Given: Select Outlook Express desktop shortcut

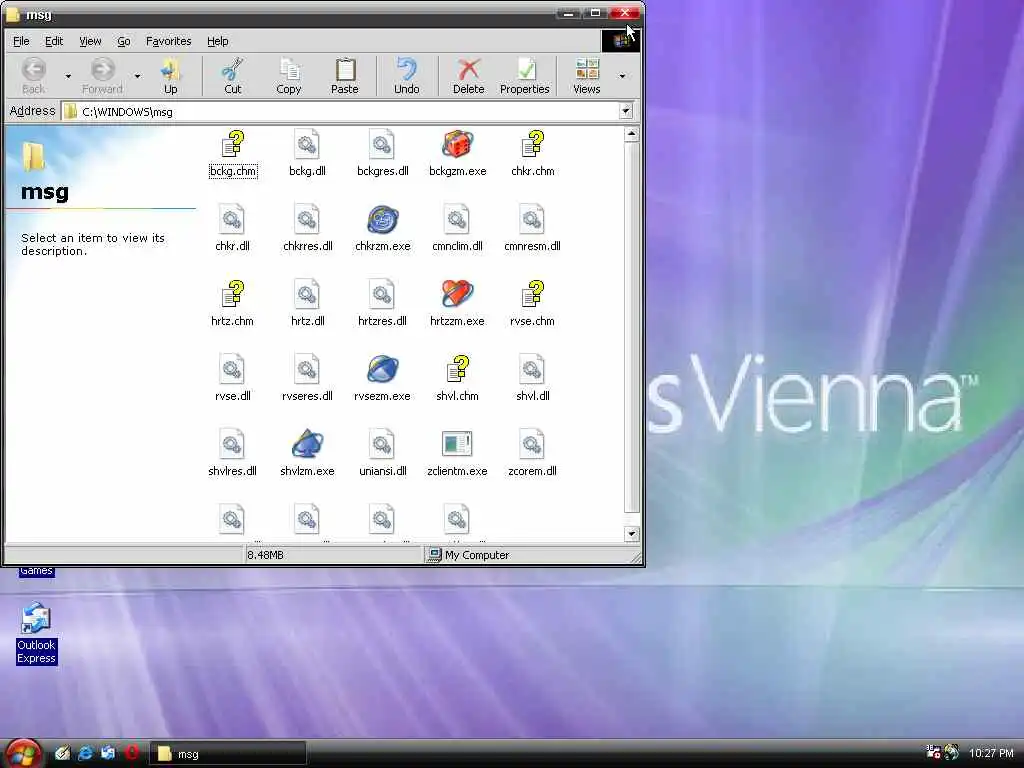Looking at the screenshot, I should 36,633.
